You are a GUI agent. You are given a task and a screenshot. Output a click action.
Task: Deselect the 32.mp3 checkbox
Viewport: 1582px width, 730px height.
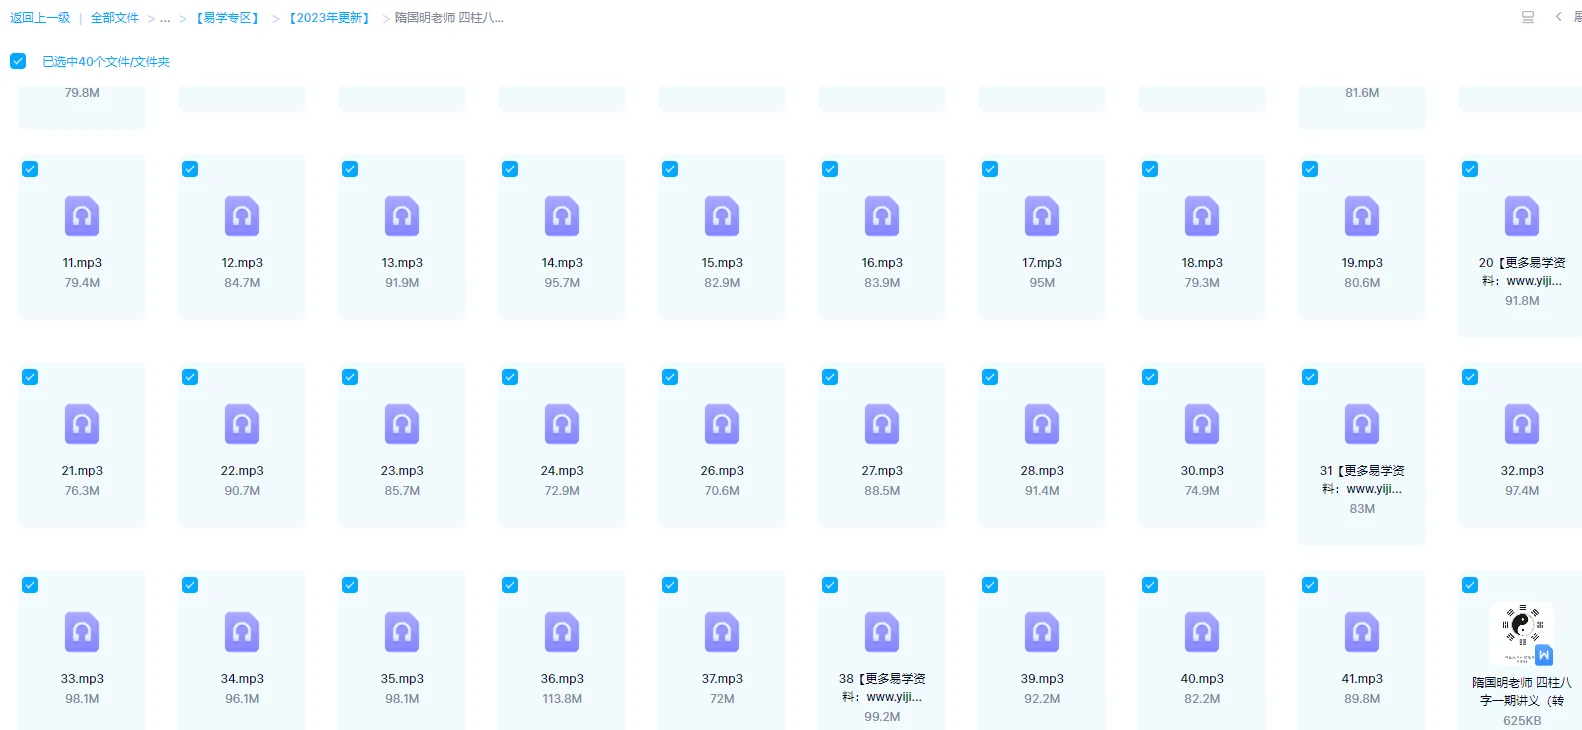[1470, 377]
